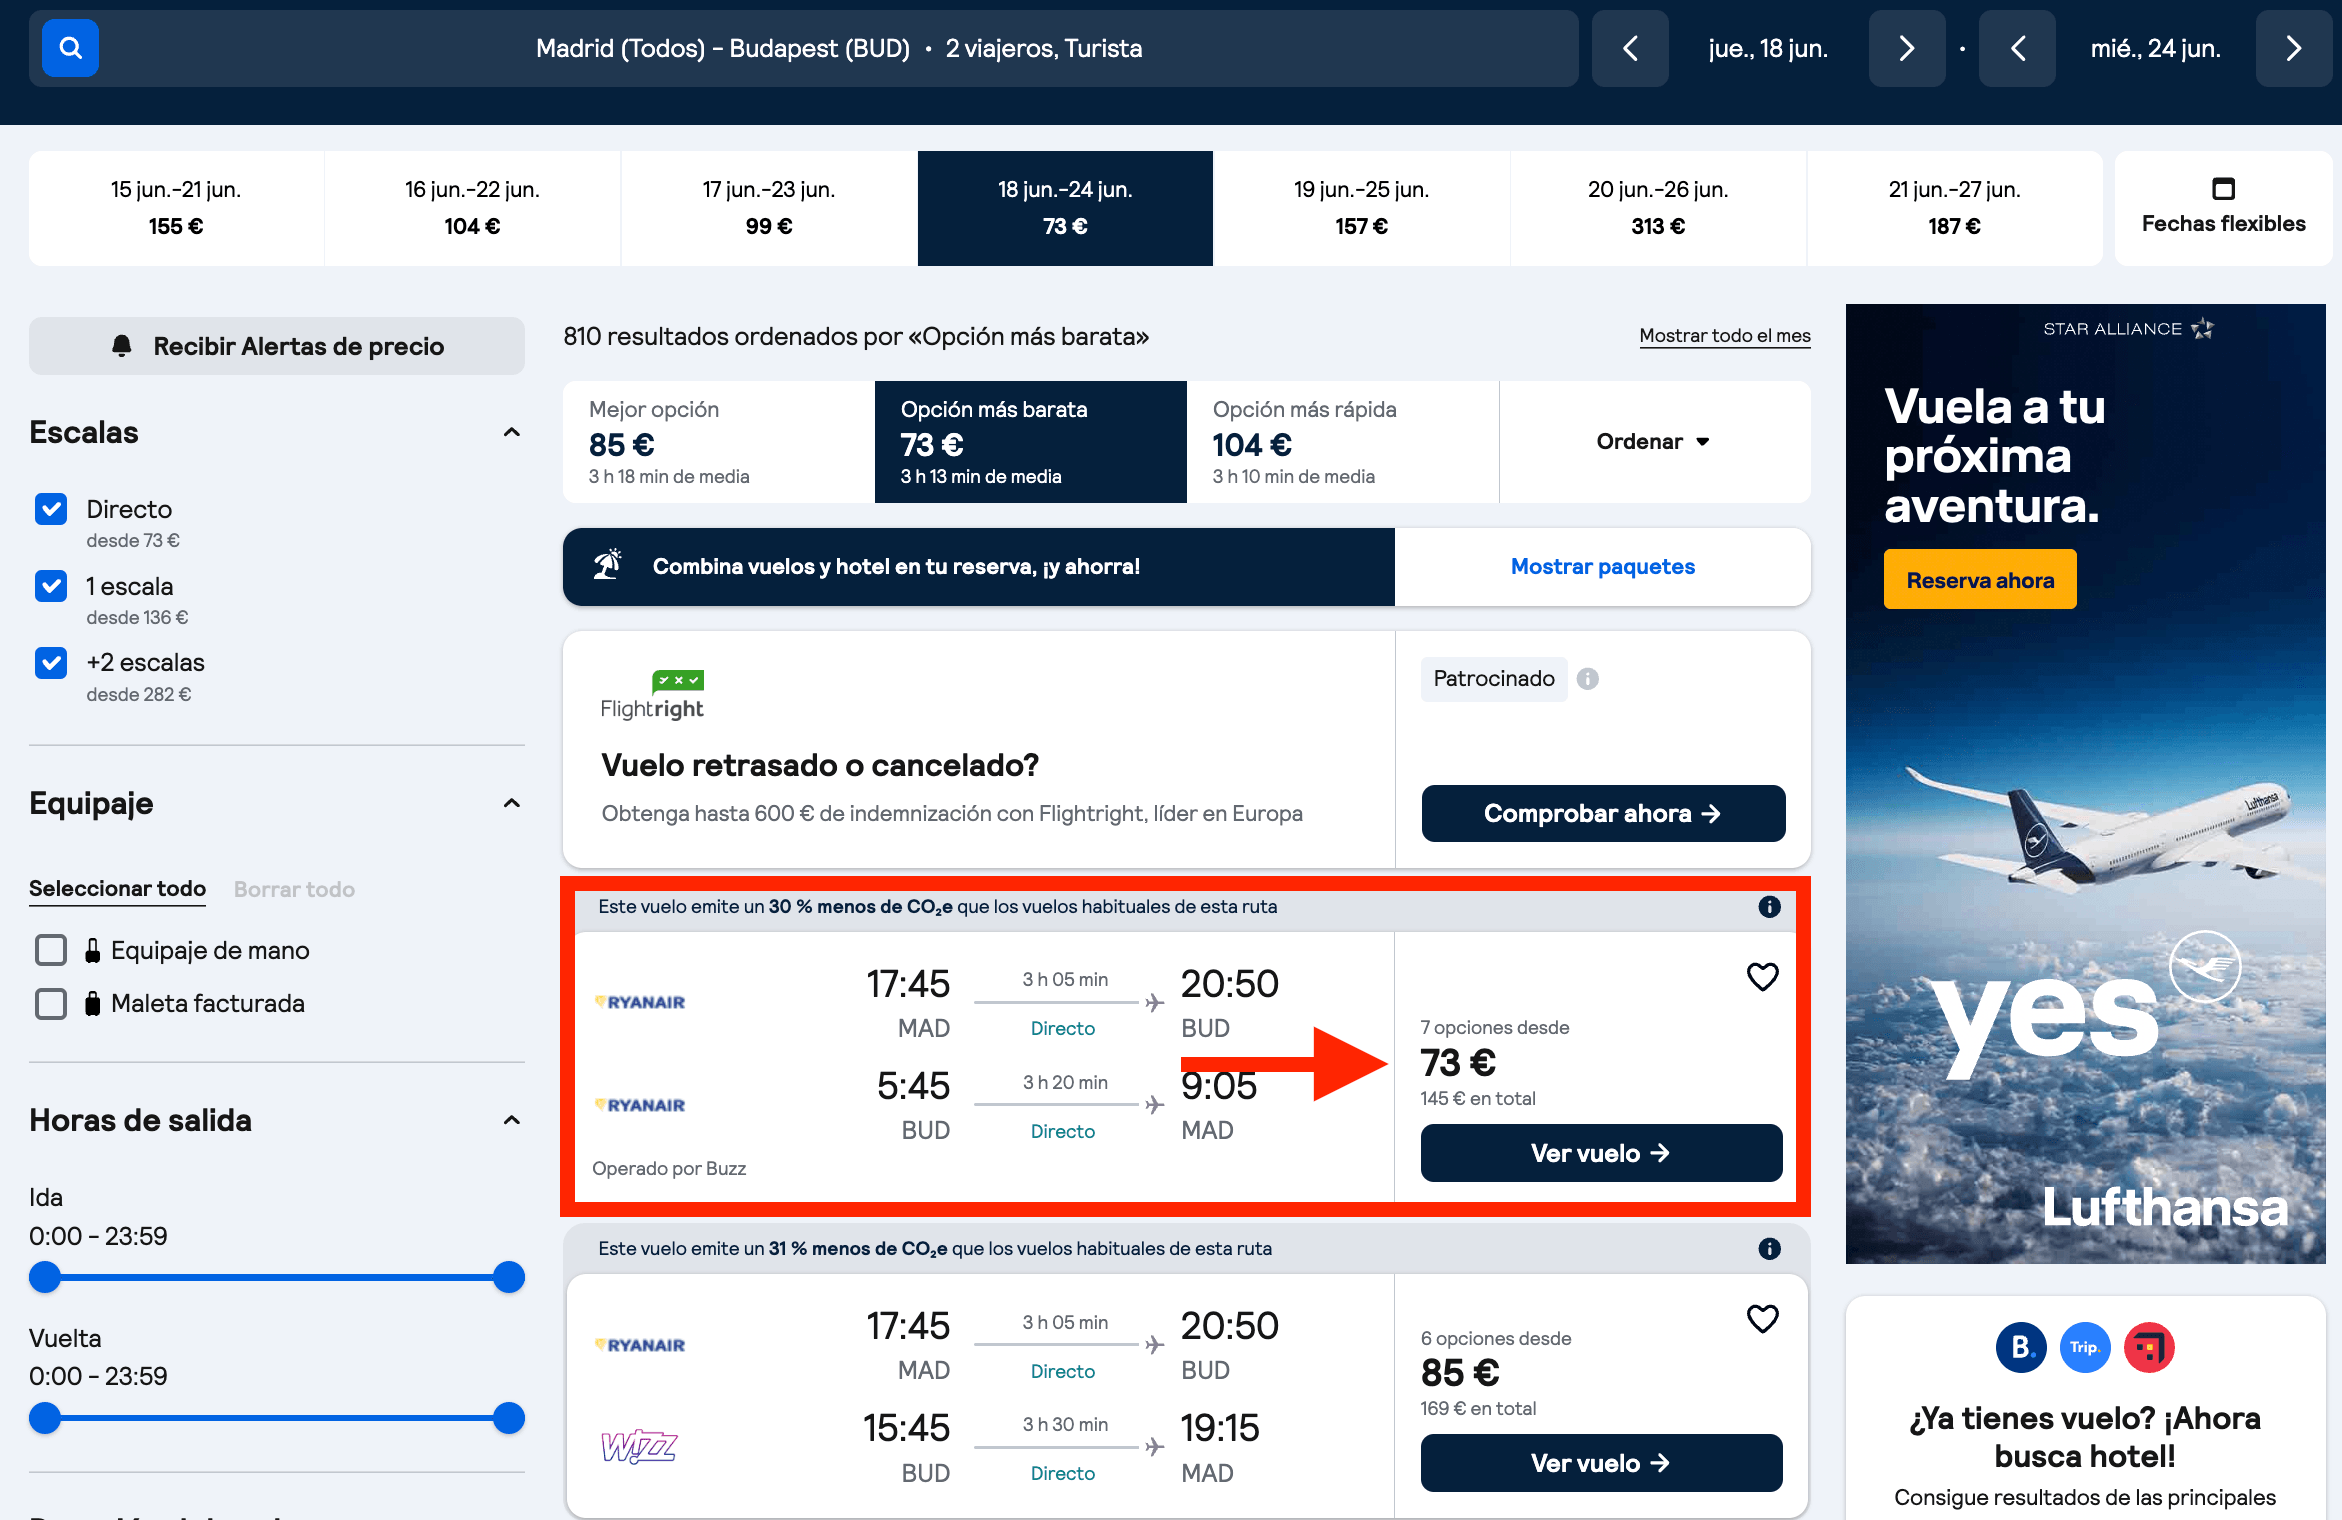
Task: Click the Vuelta slider end handle
Action: pyautogui.click(x=509, y=1418)
